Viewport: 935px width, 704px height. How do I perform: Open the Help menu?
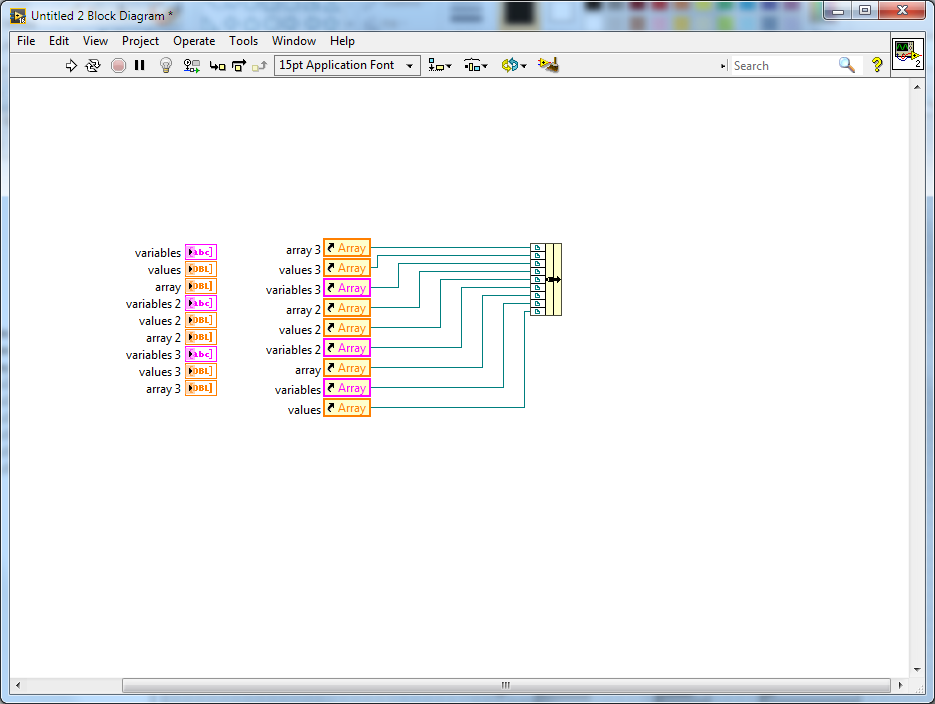click(x=342, y=41)
